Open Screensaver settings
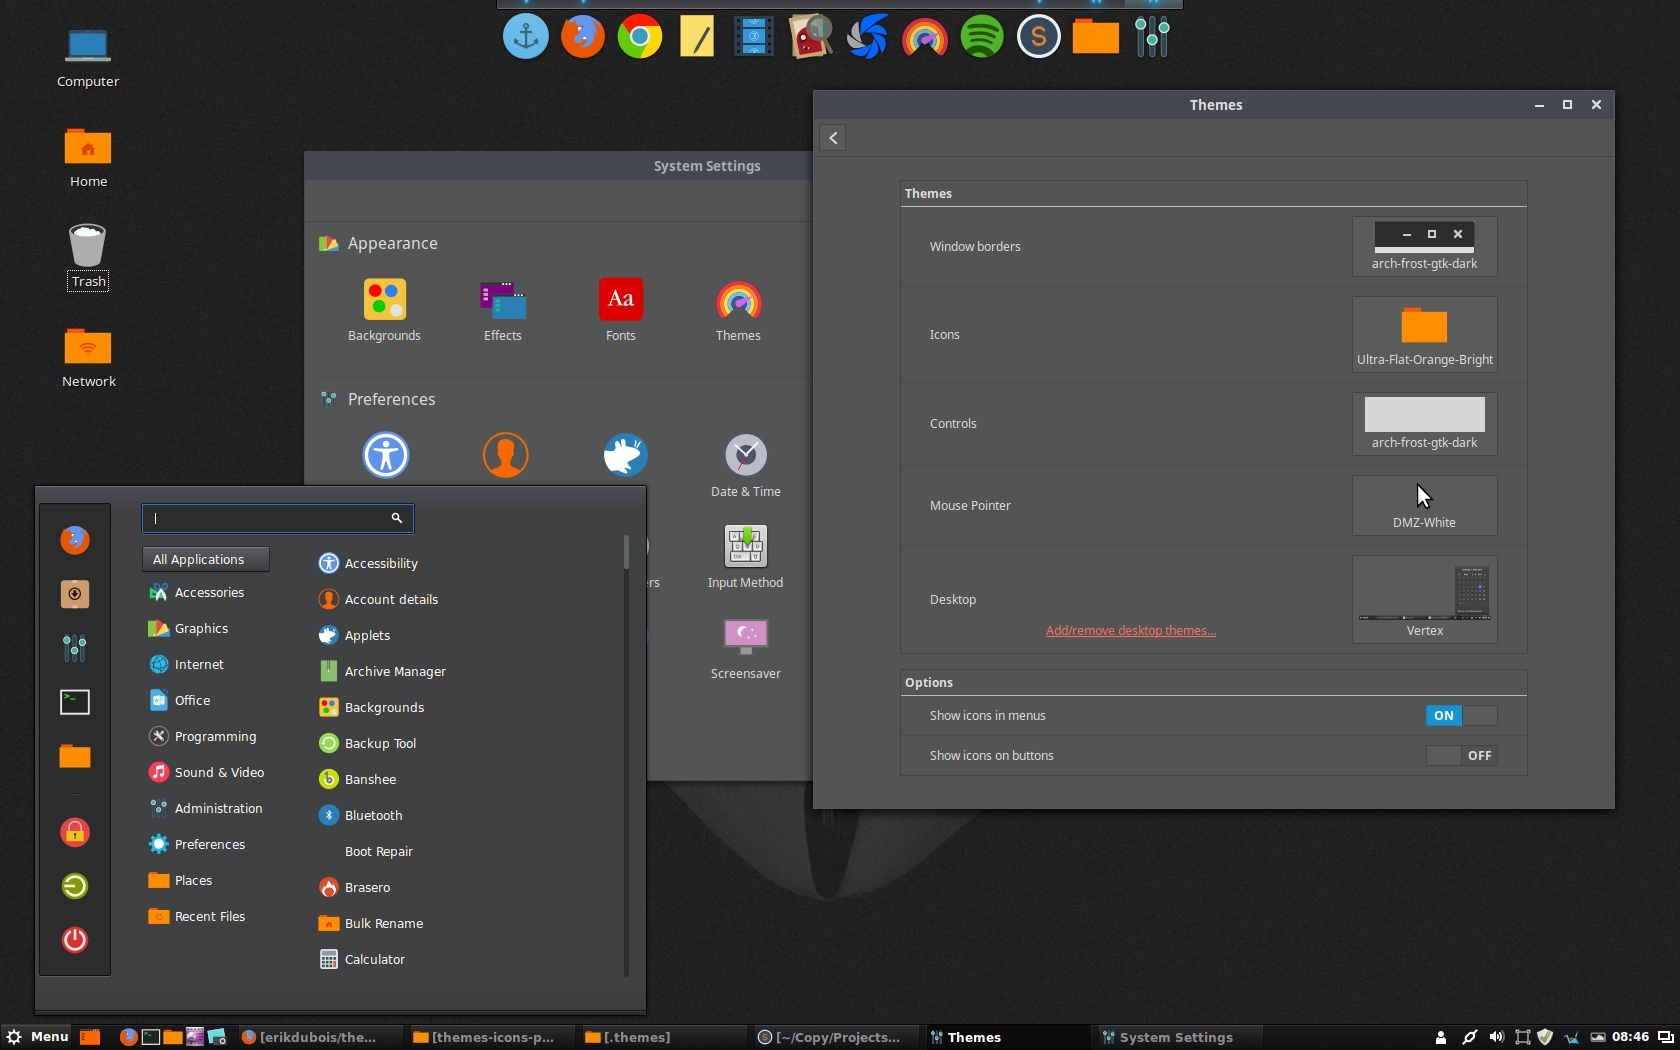The width and height of the screenshot is (1680, 1050). [746, 648]
